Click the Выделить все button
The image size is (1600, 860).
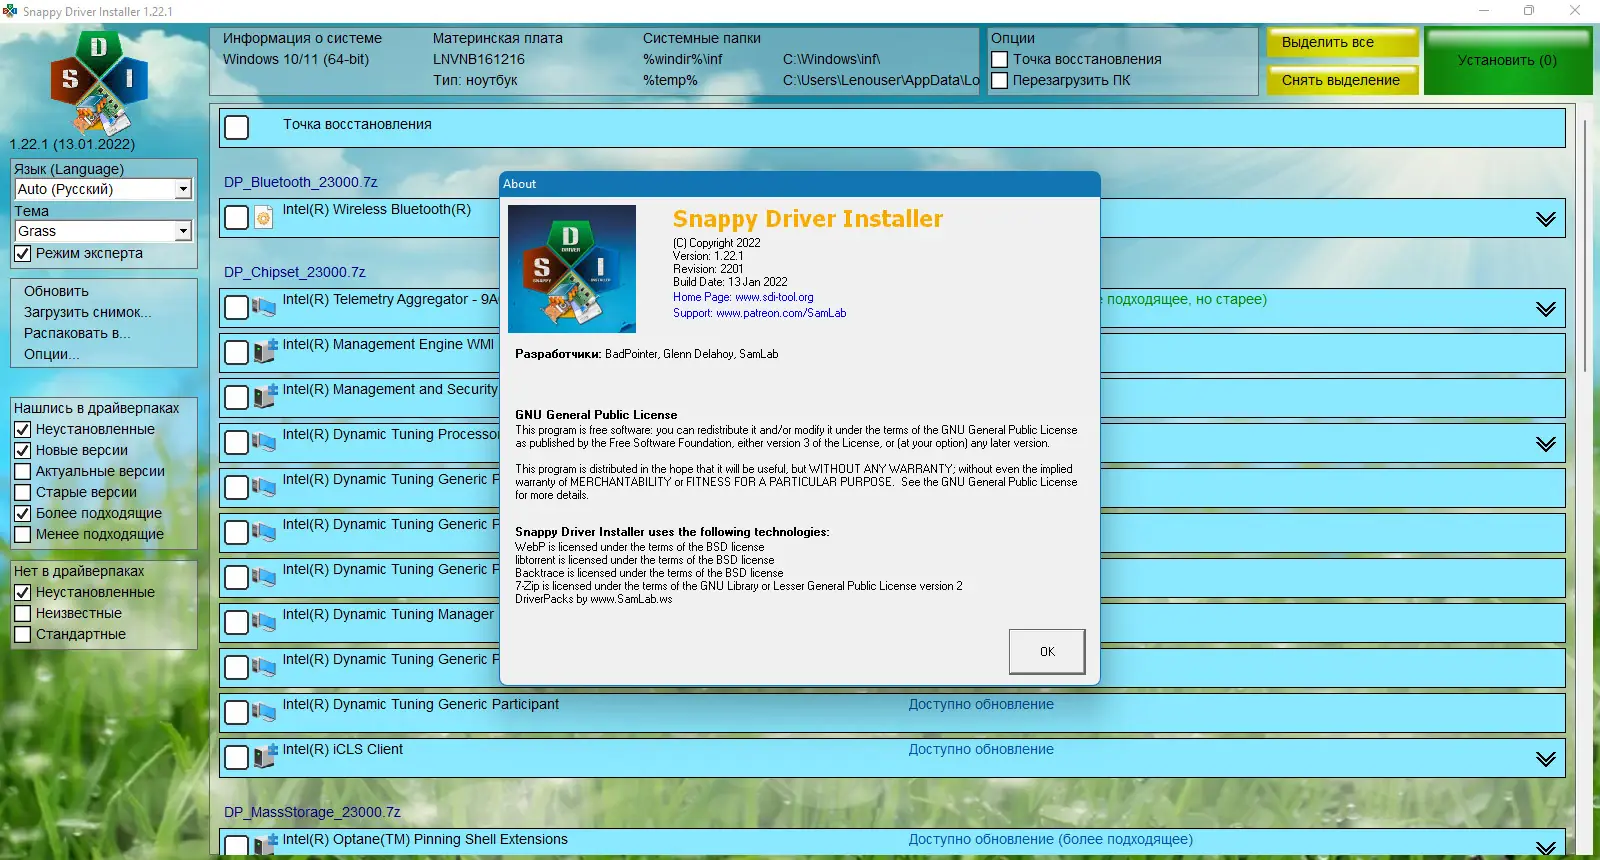click(1343, 43)
